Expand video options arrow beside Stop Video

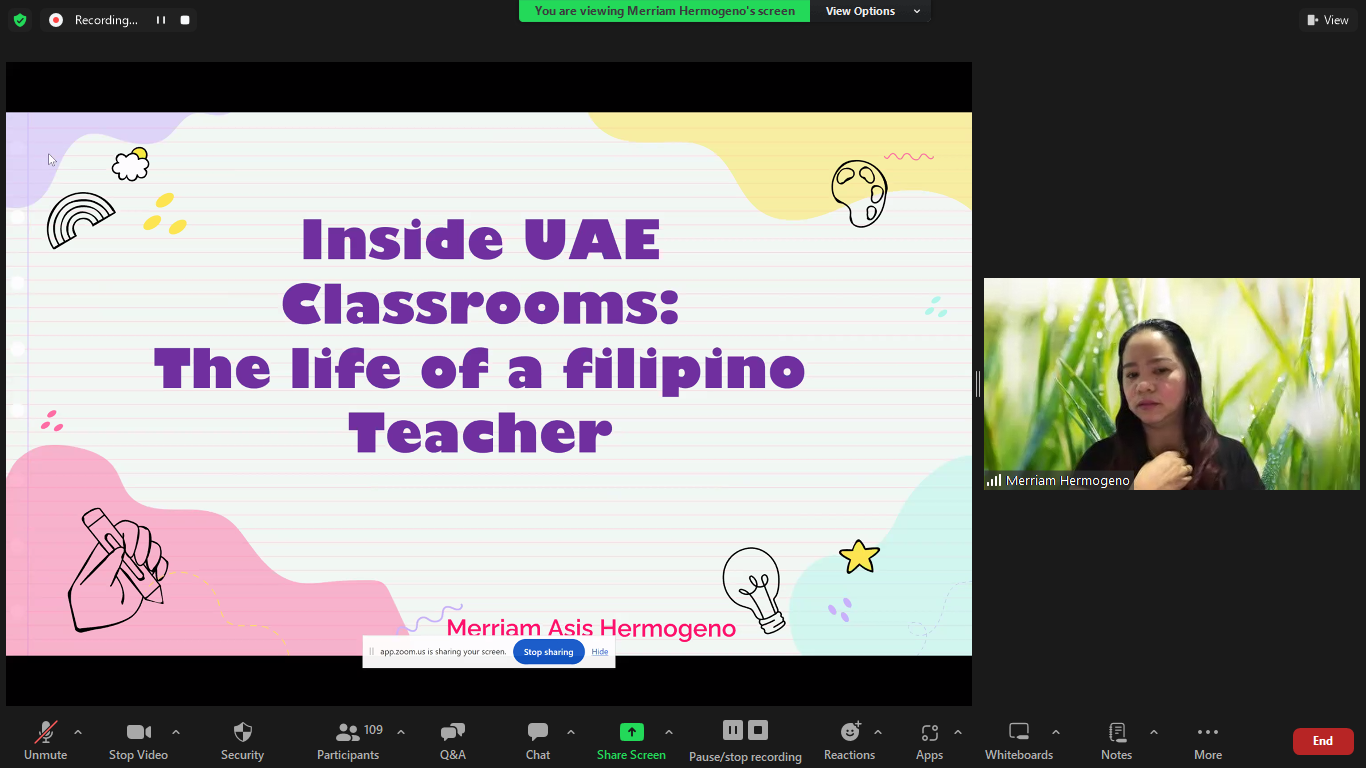point(176,732)
